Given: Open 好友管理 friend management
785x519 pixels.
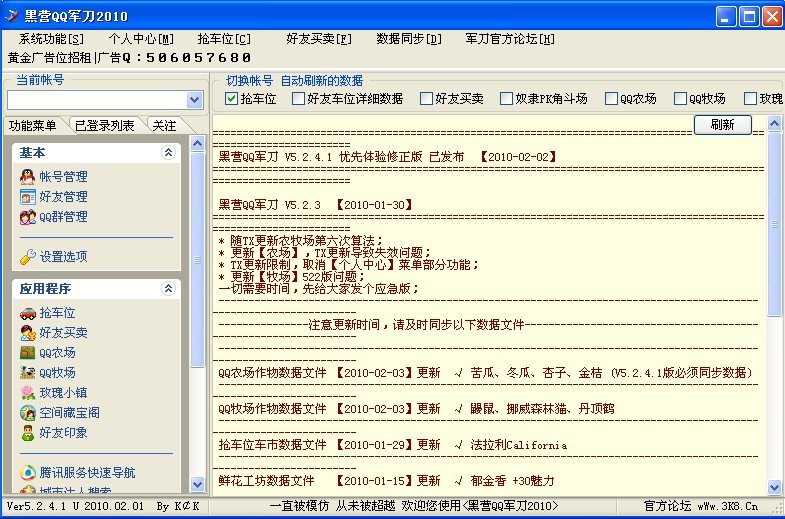Looking at the screenshot, I should click(x=64, y=197).
